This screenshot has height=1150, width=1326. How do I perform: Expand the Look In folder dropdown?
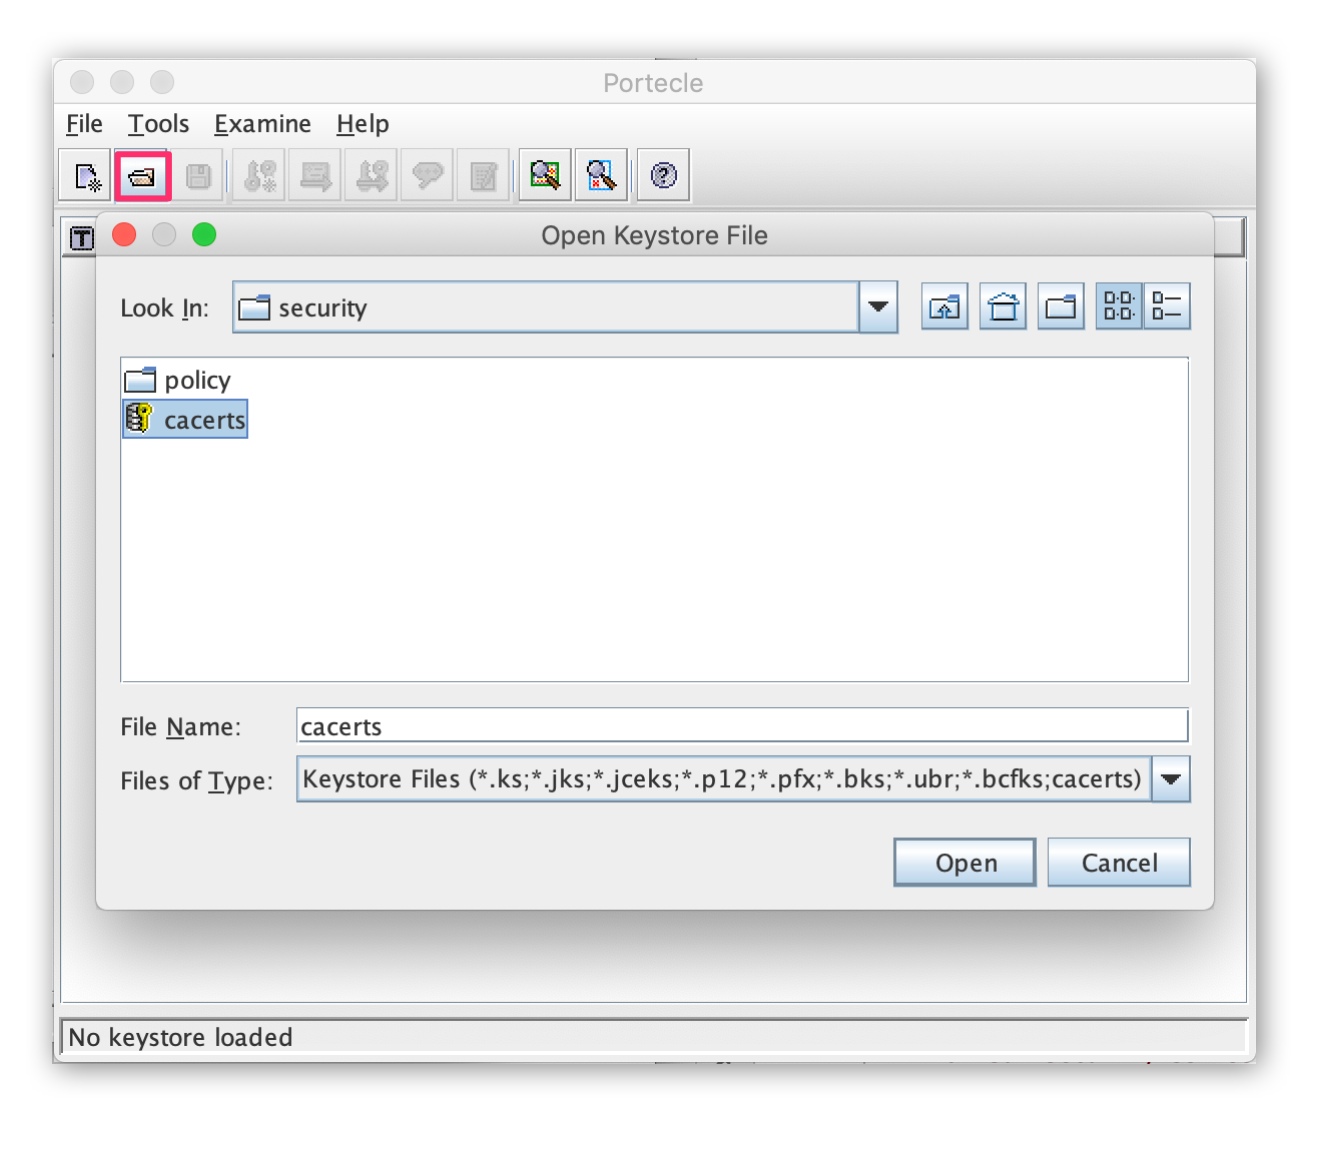pyautogui.click(x=878, y=307)
